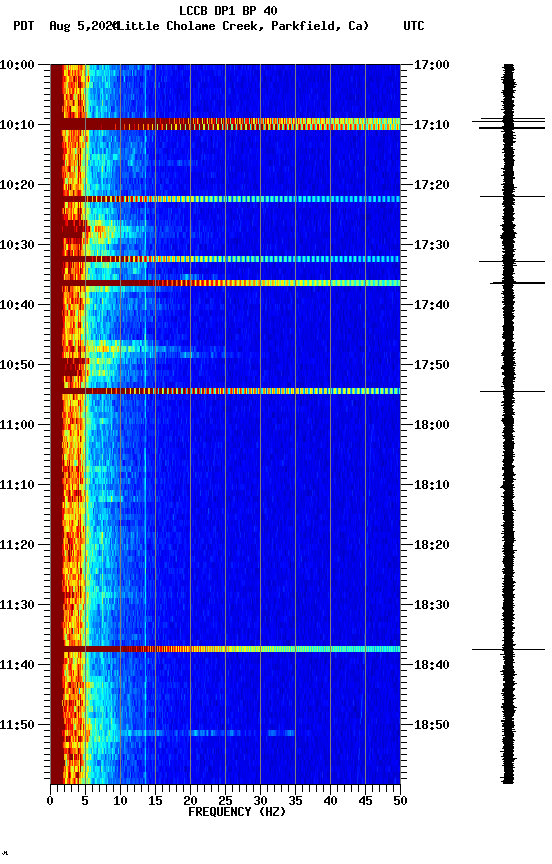Click 'Little Cholame Creek, Parkfield, Ca' subtitle
552x864 pixels.
[243, 26]
